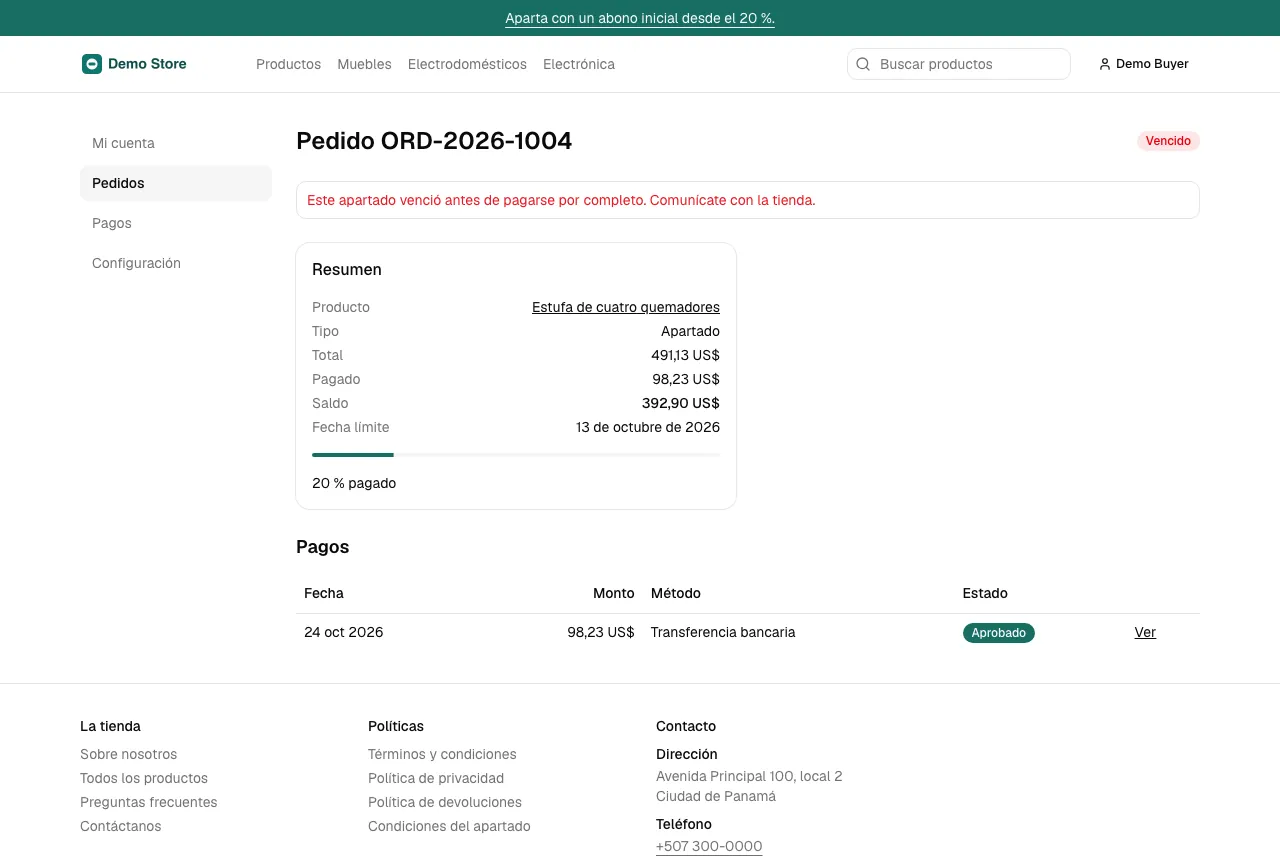Open Condiciones del apartado link
This screenshot has width=1280, height=860.
point(449,826)
